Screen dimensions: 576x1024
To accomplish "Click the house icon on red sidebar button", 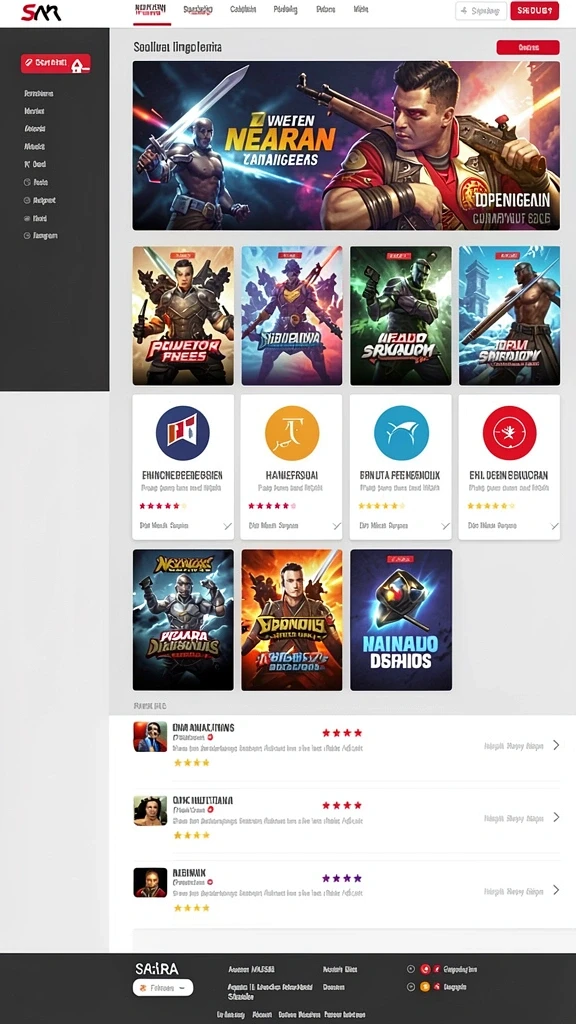I will [77, 65].
